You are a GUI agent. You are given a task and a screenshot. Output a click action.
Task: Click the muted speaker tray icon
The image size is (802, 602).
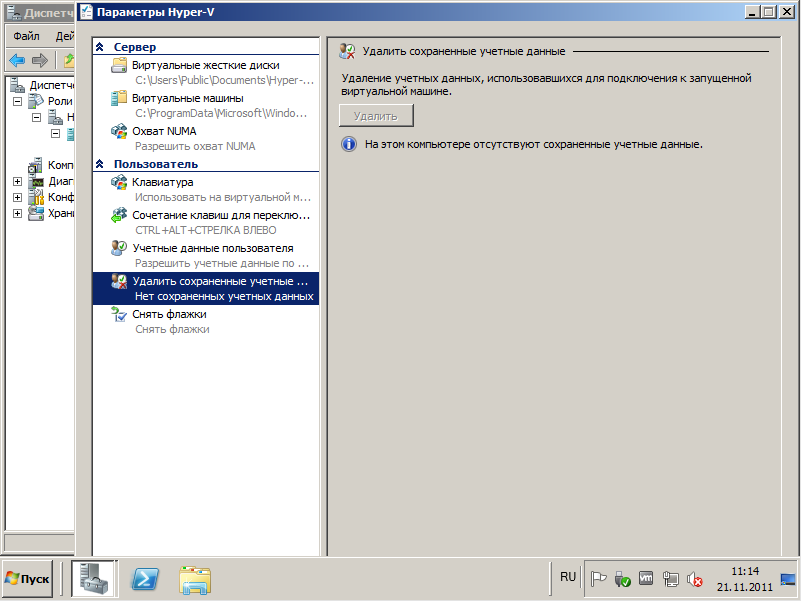[694, 579]
